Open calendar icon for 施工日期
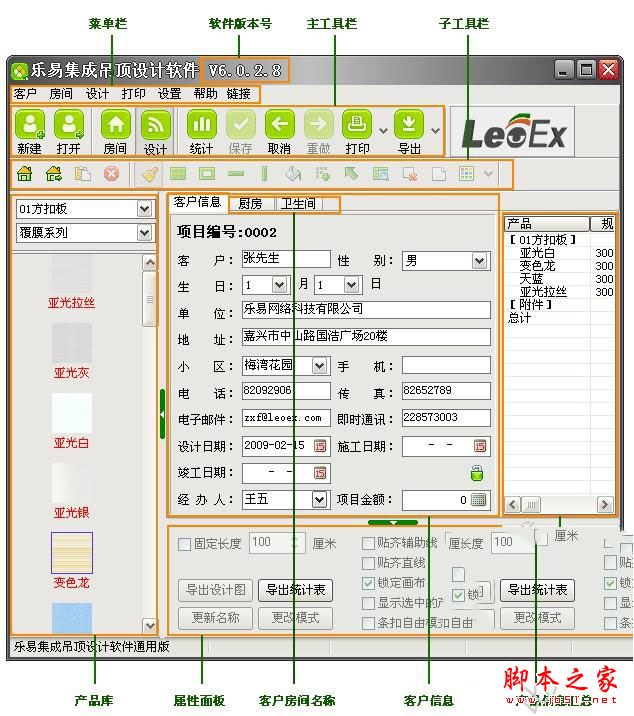Viewport: 634px width, 716px height. tap(480, 446)
